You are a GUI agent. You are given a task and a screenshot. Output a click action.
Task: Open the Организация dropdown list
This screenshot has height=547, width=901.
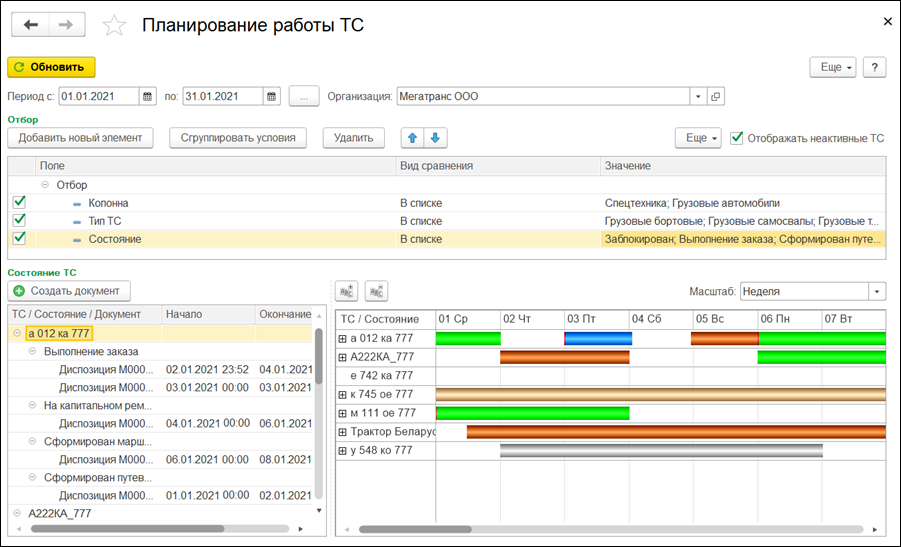tap(697, 97)
